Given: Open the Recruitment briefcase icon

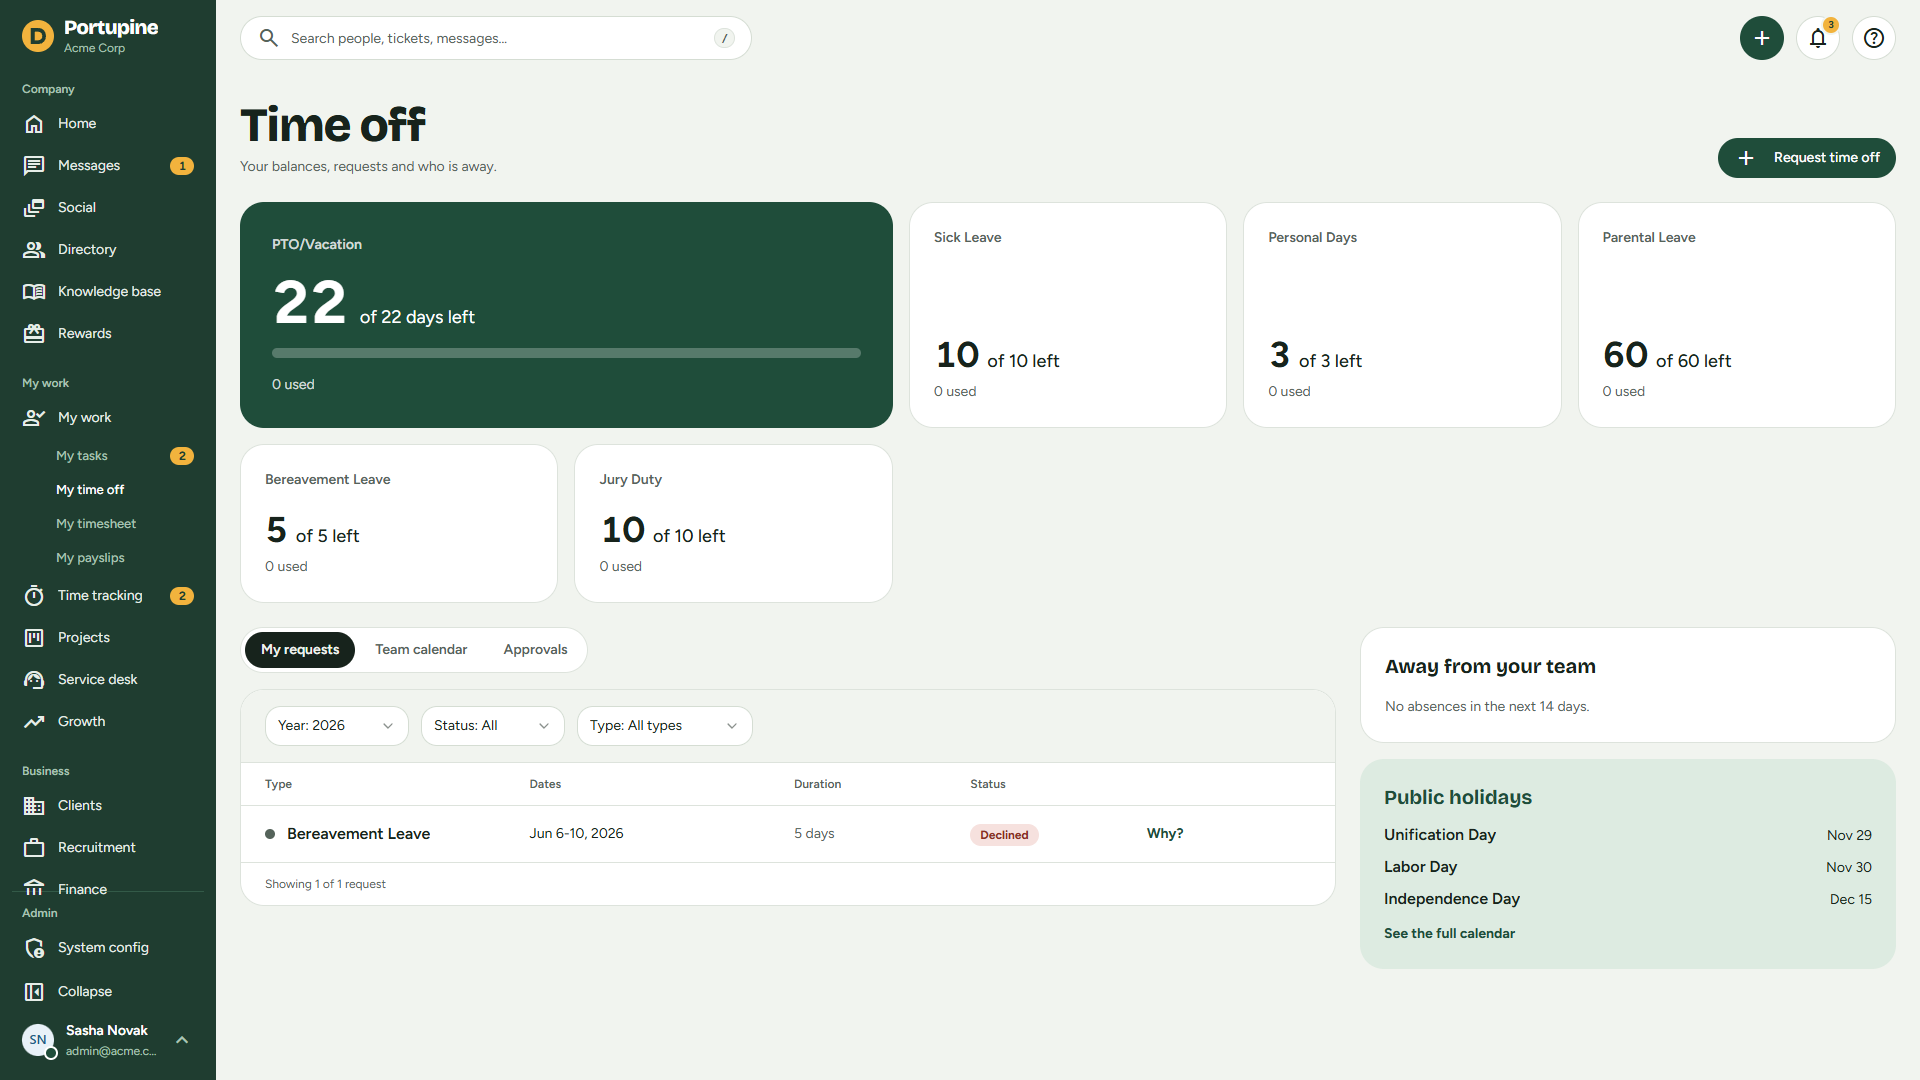Looking at the screenshot, I should click(x=34, y=848).
